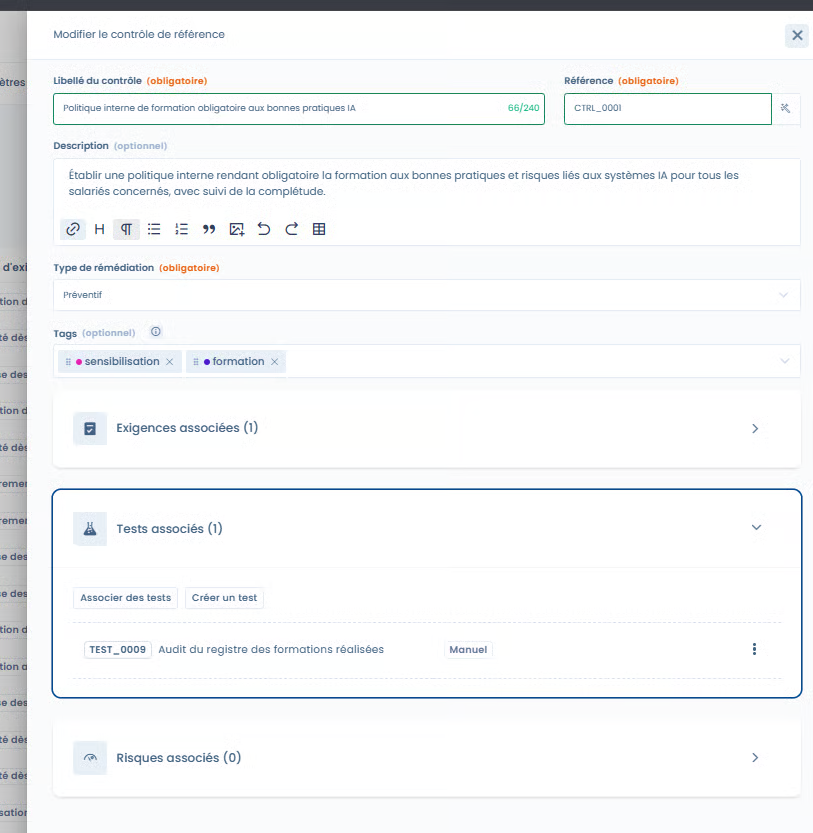Expand Risques associés section
Viewport: 813px width, 833px height.
pos(755,758)
